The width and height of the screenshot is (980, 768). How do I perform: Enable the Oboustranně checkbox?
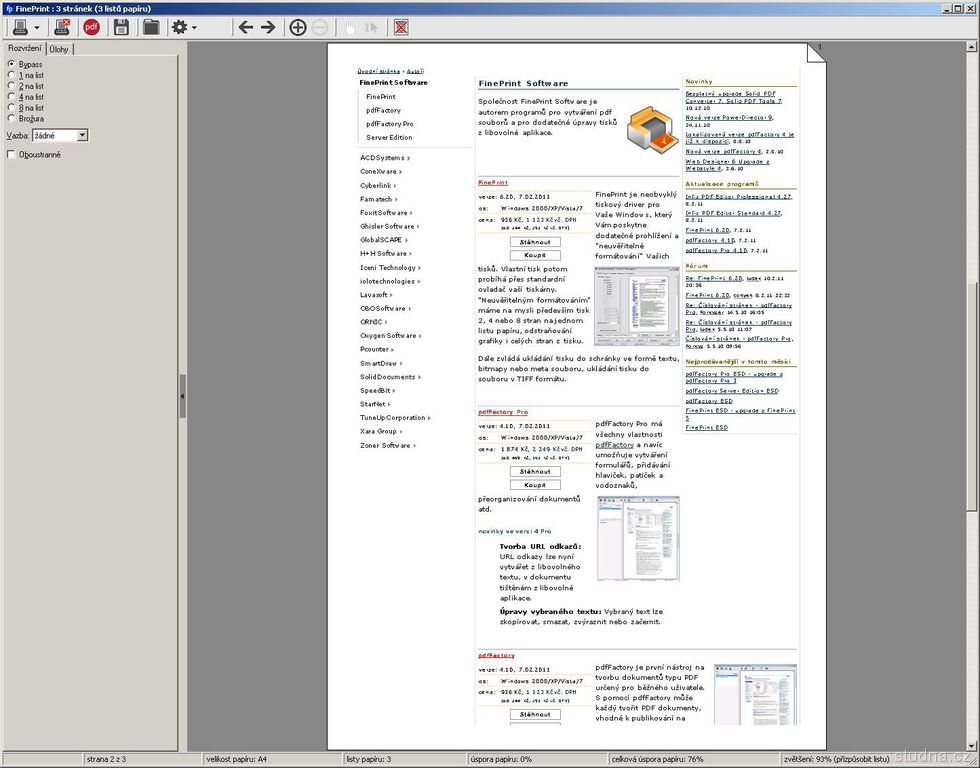point(12,155)
